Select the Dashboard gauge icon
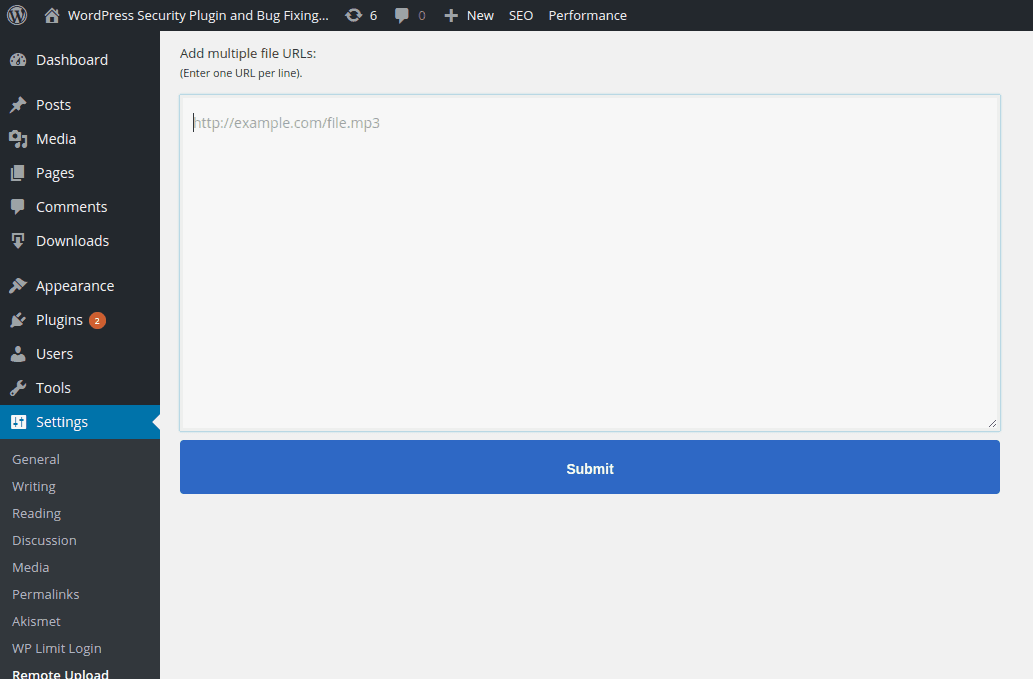This screenshot has height=679, width=1033. click(x=18, y=60)
